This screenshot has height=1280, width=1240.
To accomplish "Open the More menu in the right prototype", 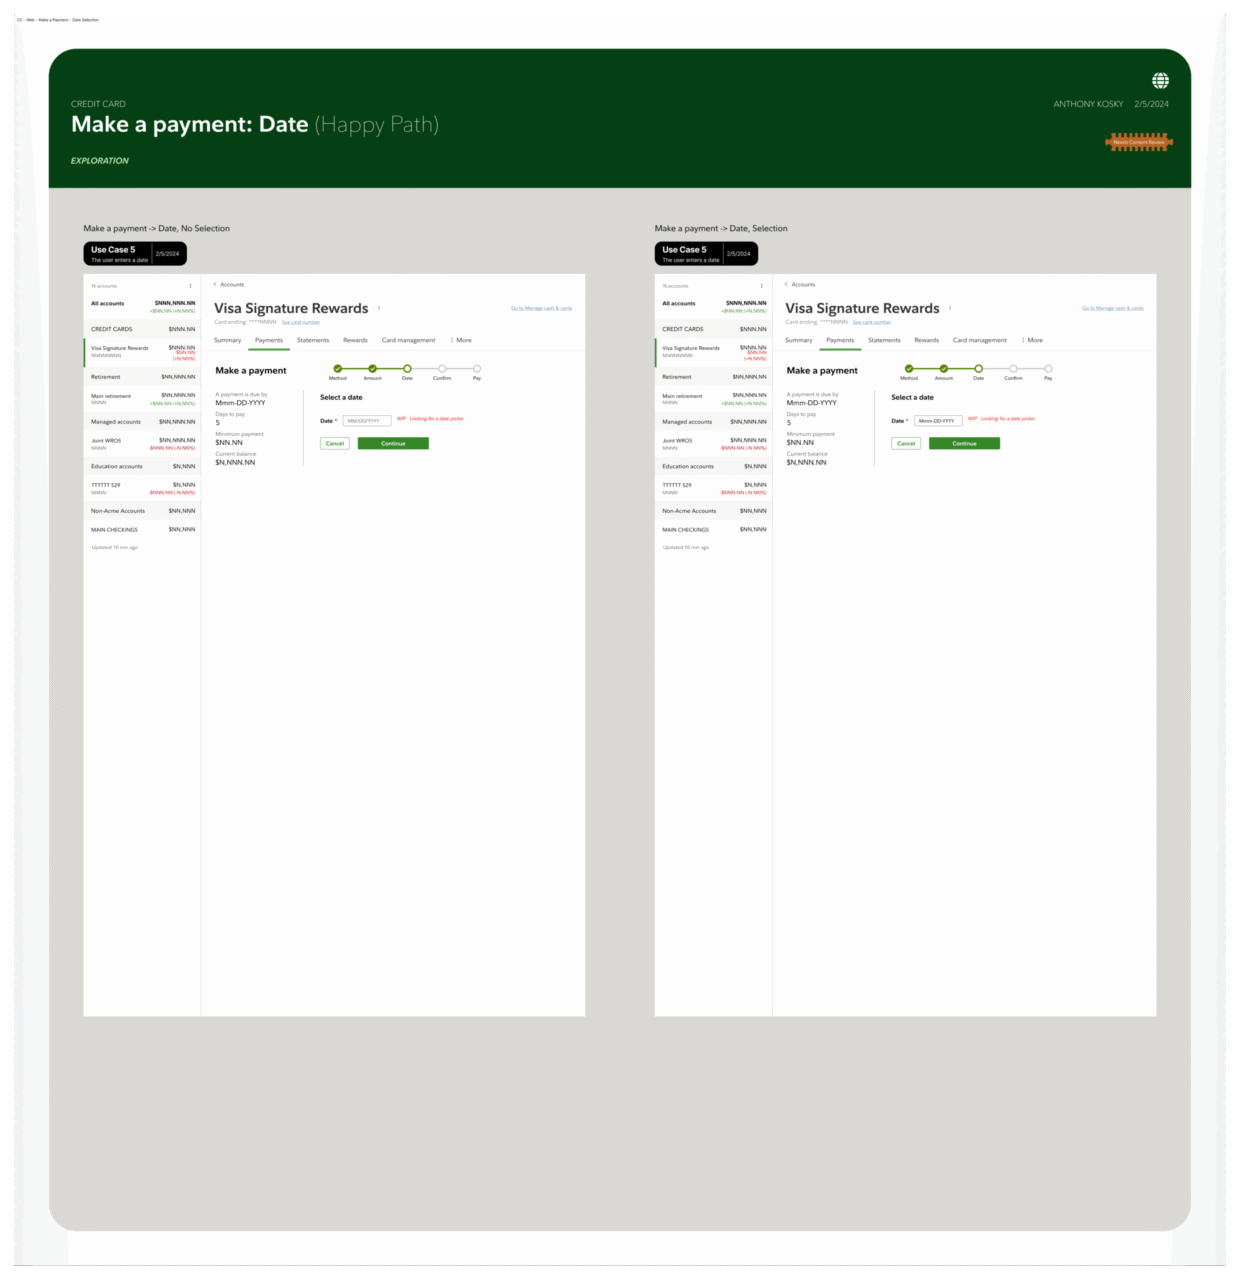I will click(x=1035, y=340).
